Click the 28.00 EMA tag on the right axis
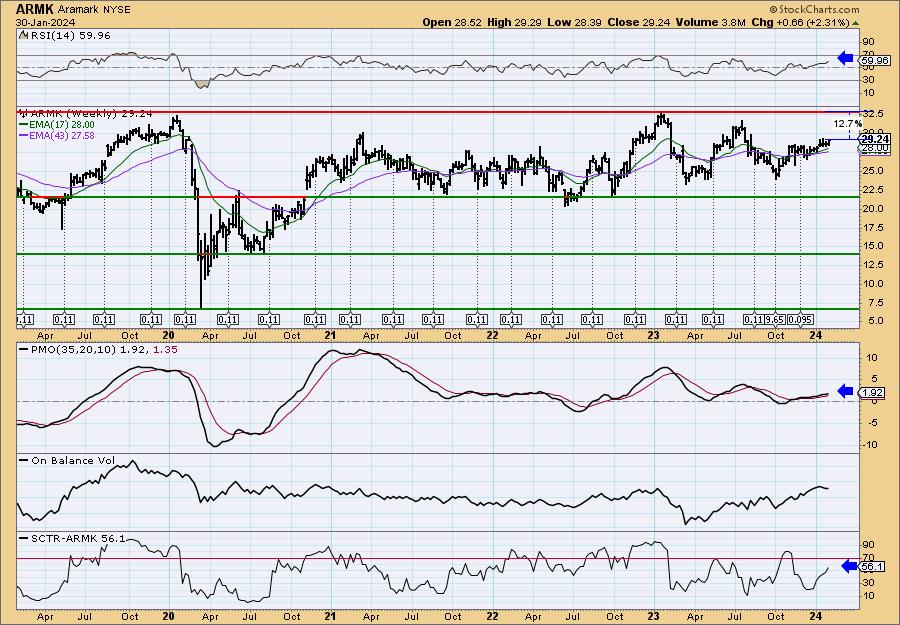Viewport: 900px width, 625px height. (875, 148)
